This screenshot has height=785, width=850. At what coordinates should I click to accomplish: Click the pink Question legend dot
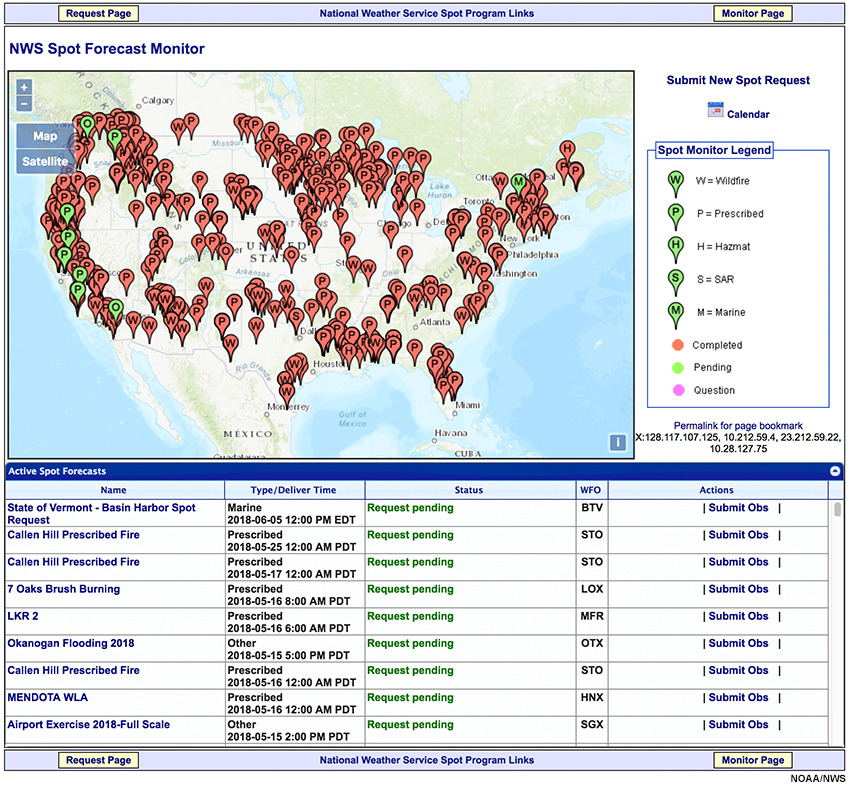(678, 390)
